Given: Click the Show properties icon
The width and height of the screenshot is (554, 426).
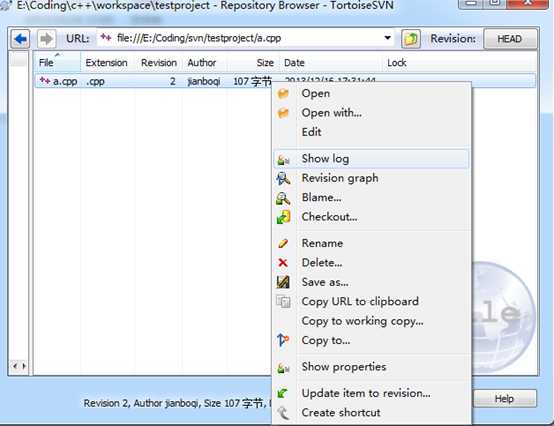Looking at the screenshot, I should (283, 367).
